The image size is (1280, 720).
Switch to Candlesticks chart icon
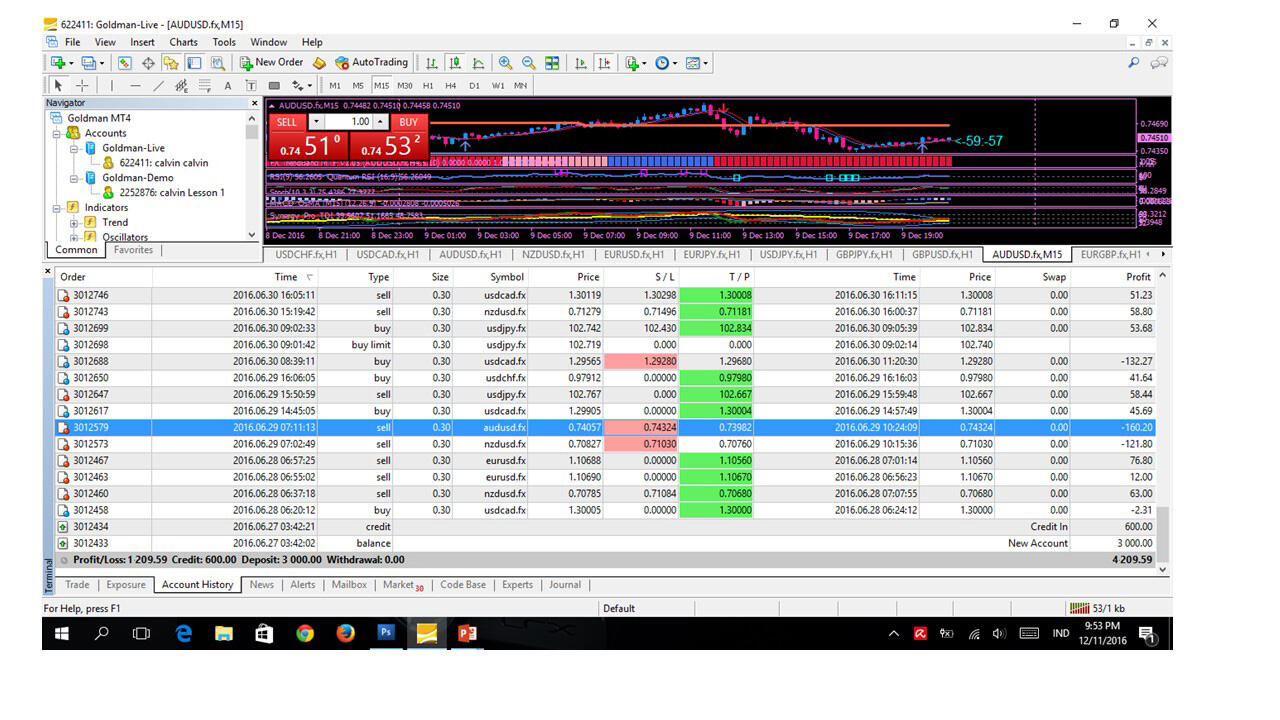click(455, 62)
